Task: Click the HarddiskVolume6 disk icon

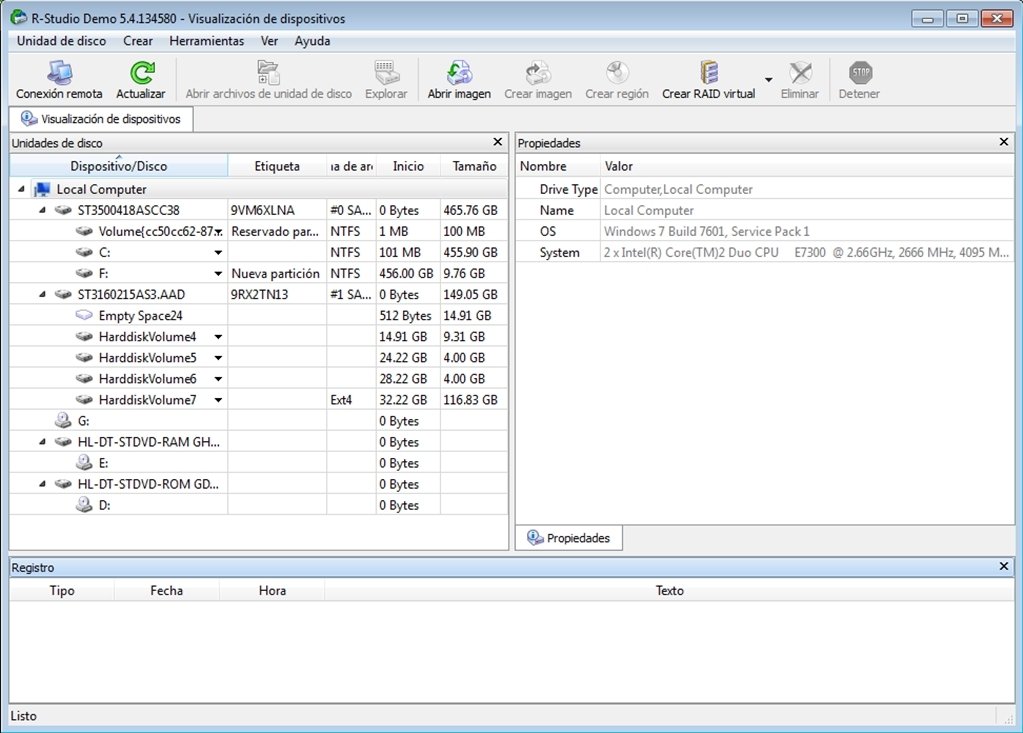Action: point(84,378)
